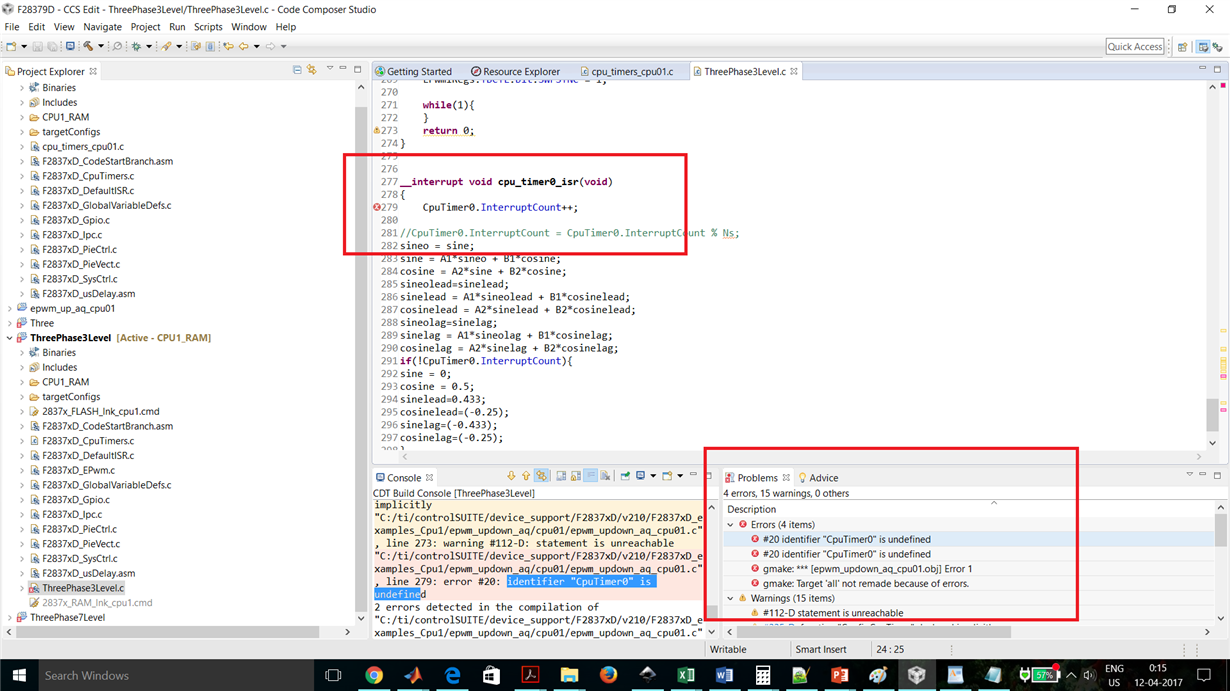This screenshot has height=691, width=1230.
Task: Click the Display Selected Console icon
Action: (x=640, y=476)
